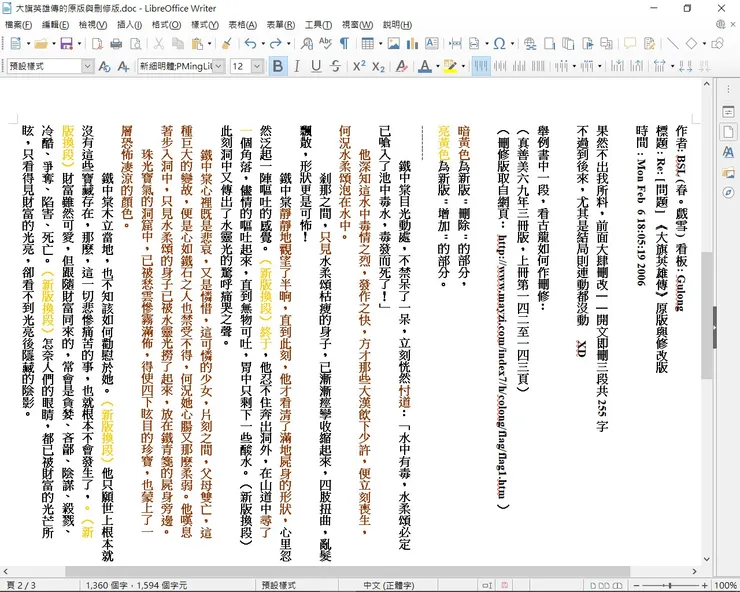Screen dimensions: 740x592
Task: Open Print Preview icon
Action: 135,44
